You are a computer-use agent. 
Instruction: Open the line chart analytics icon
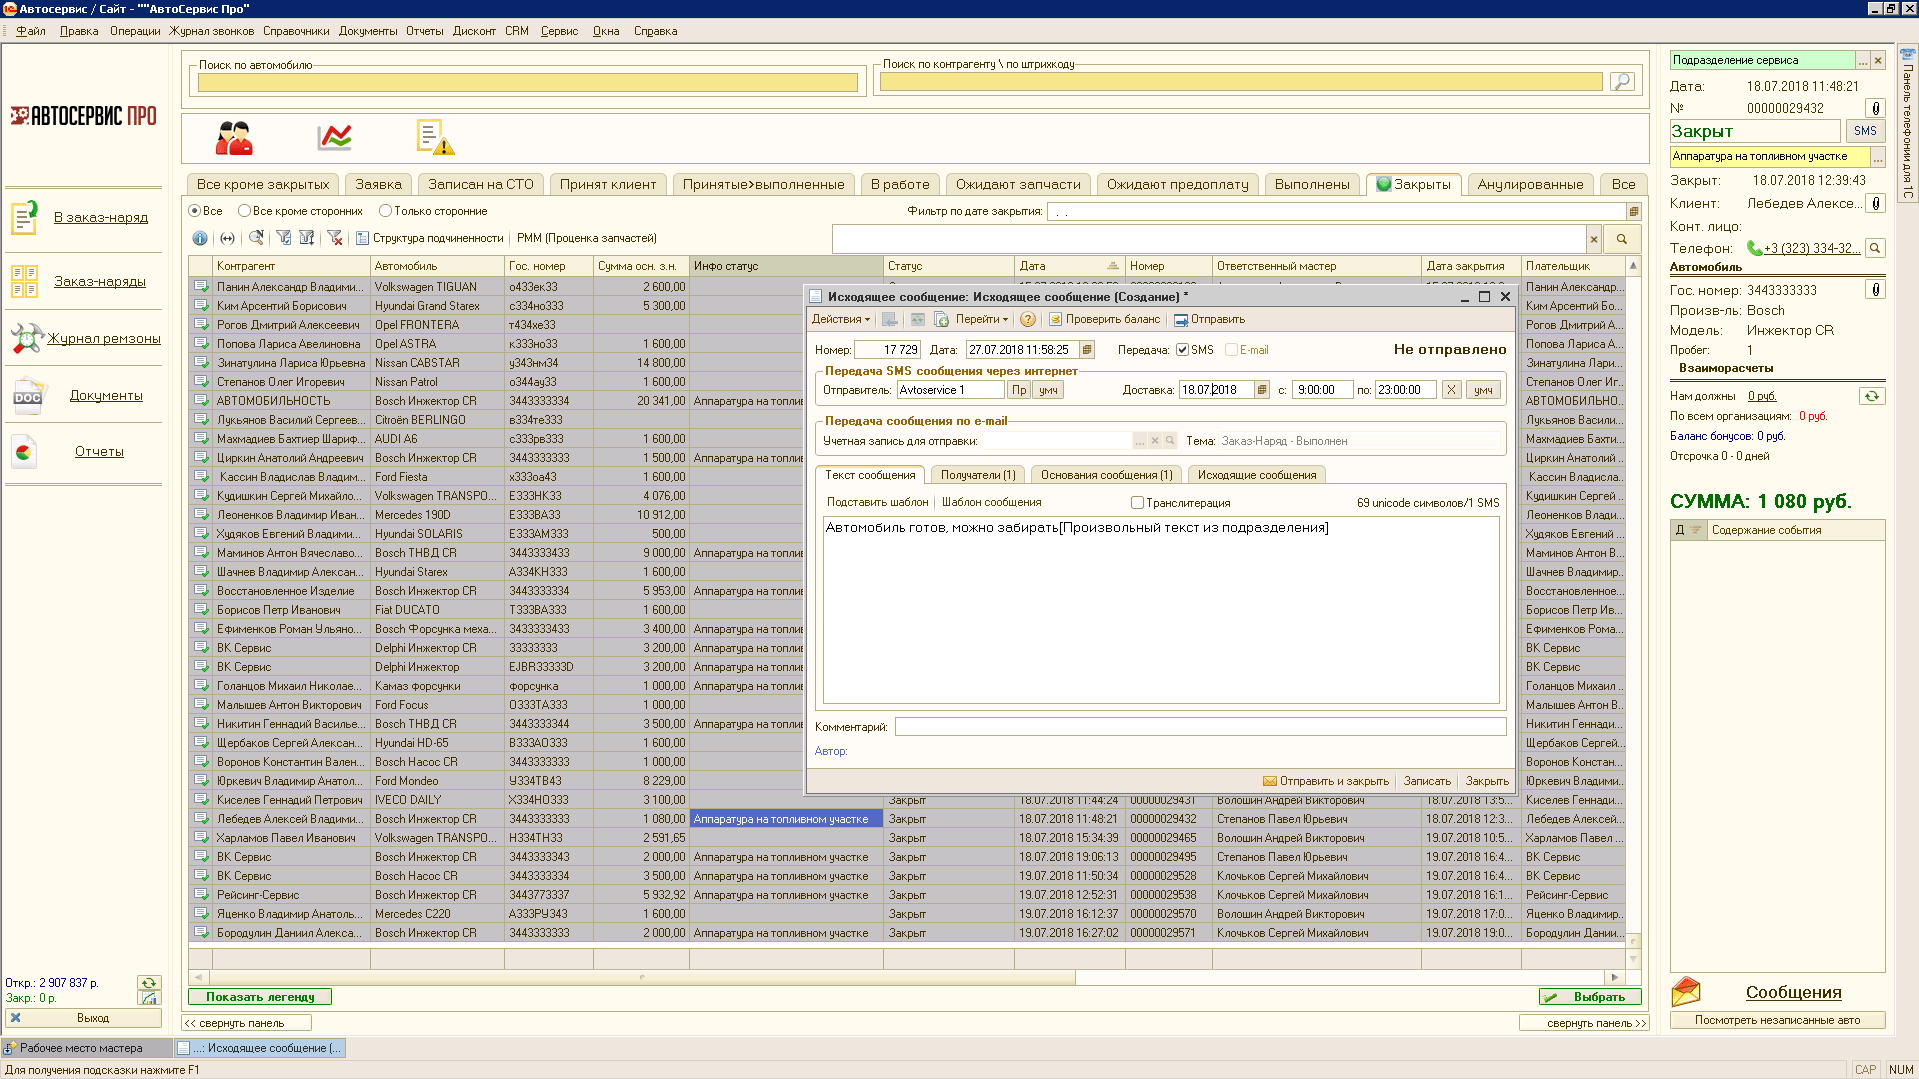coord(334,138)
